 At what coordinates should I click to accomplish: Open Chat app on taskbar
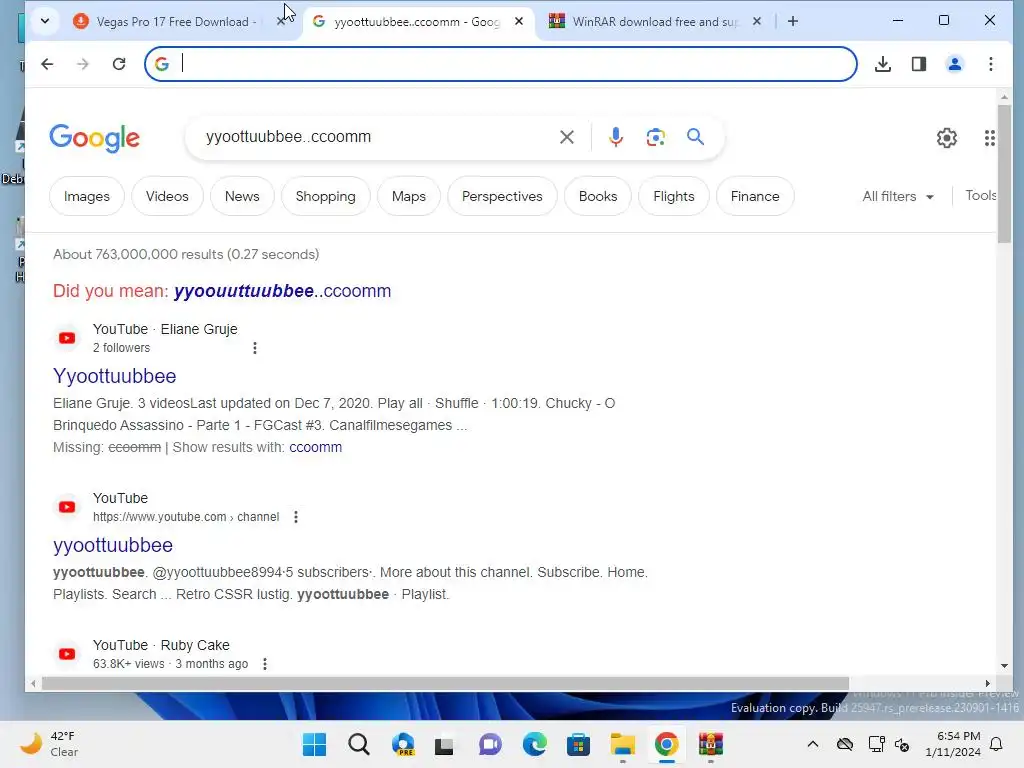pos(490,744)
